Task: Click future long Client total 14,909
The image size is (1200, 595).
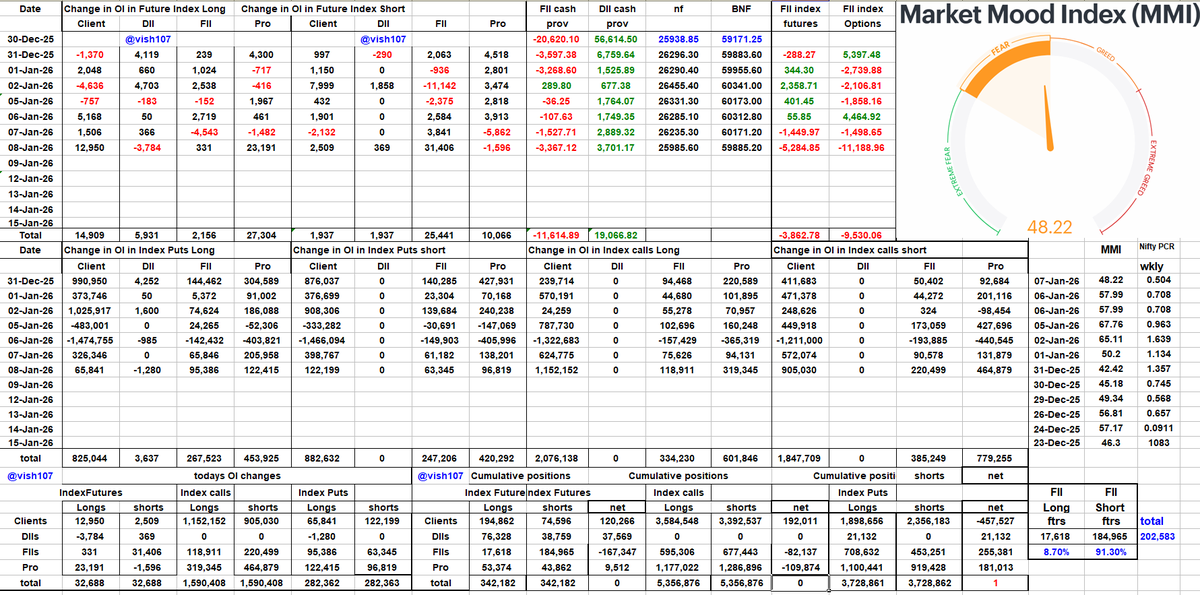Action: 90,233
